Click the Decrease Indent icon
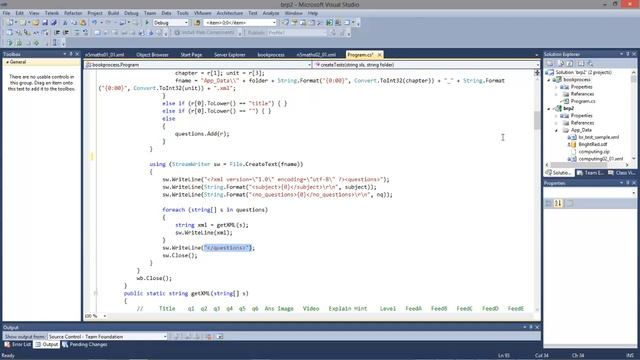The height and width of the screenshot is (360, 640). click(x=57, y=33)
